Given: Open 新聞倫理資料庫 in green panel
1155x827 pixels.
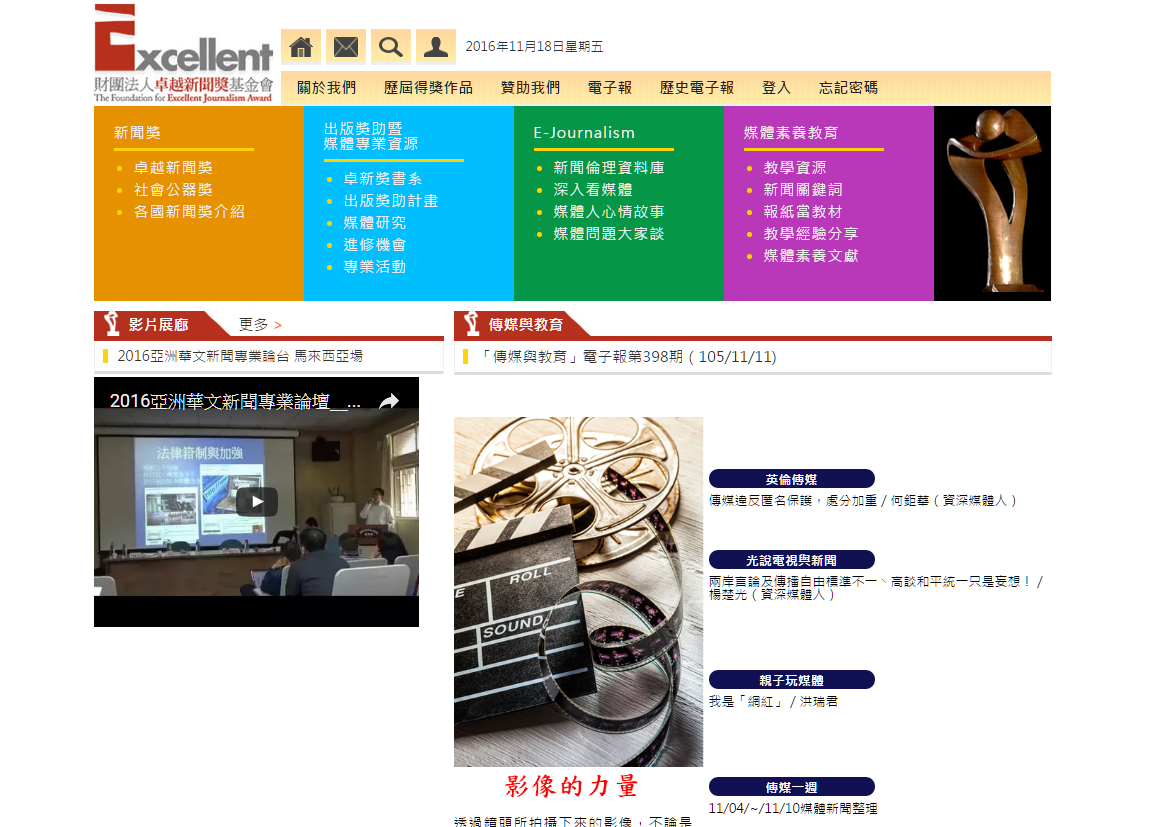Looking at the screenshot, I should click(x=609, y=168).
